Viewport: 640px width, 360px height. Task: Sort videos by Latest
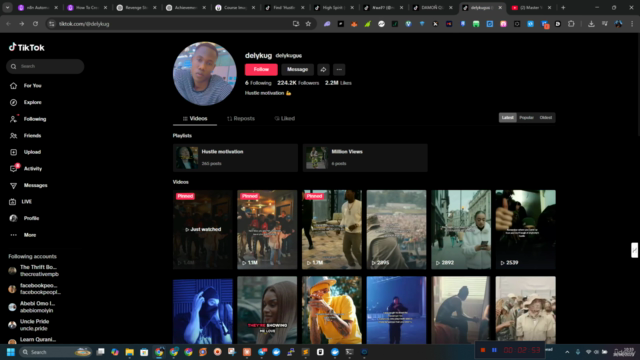click(507, 118)
